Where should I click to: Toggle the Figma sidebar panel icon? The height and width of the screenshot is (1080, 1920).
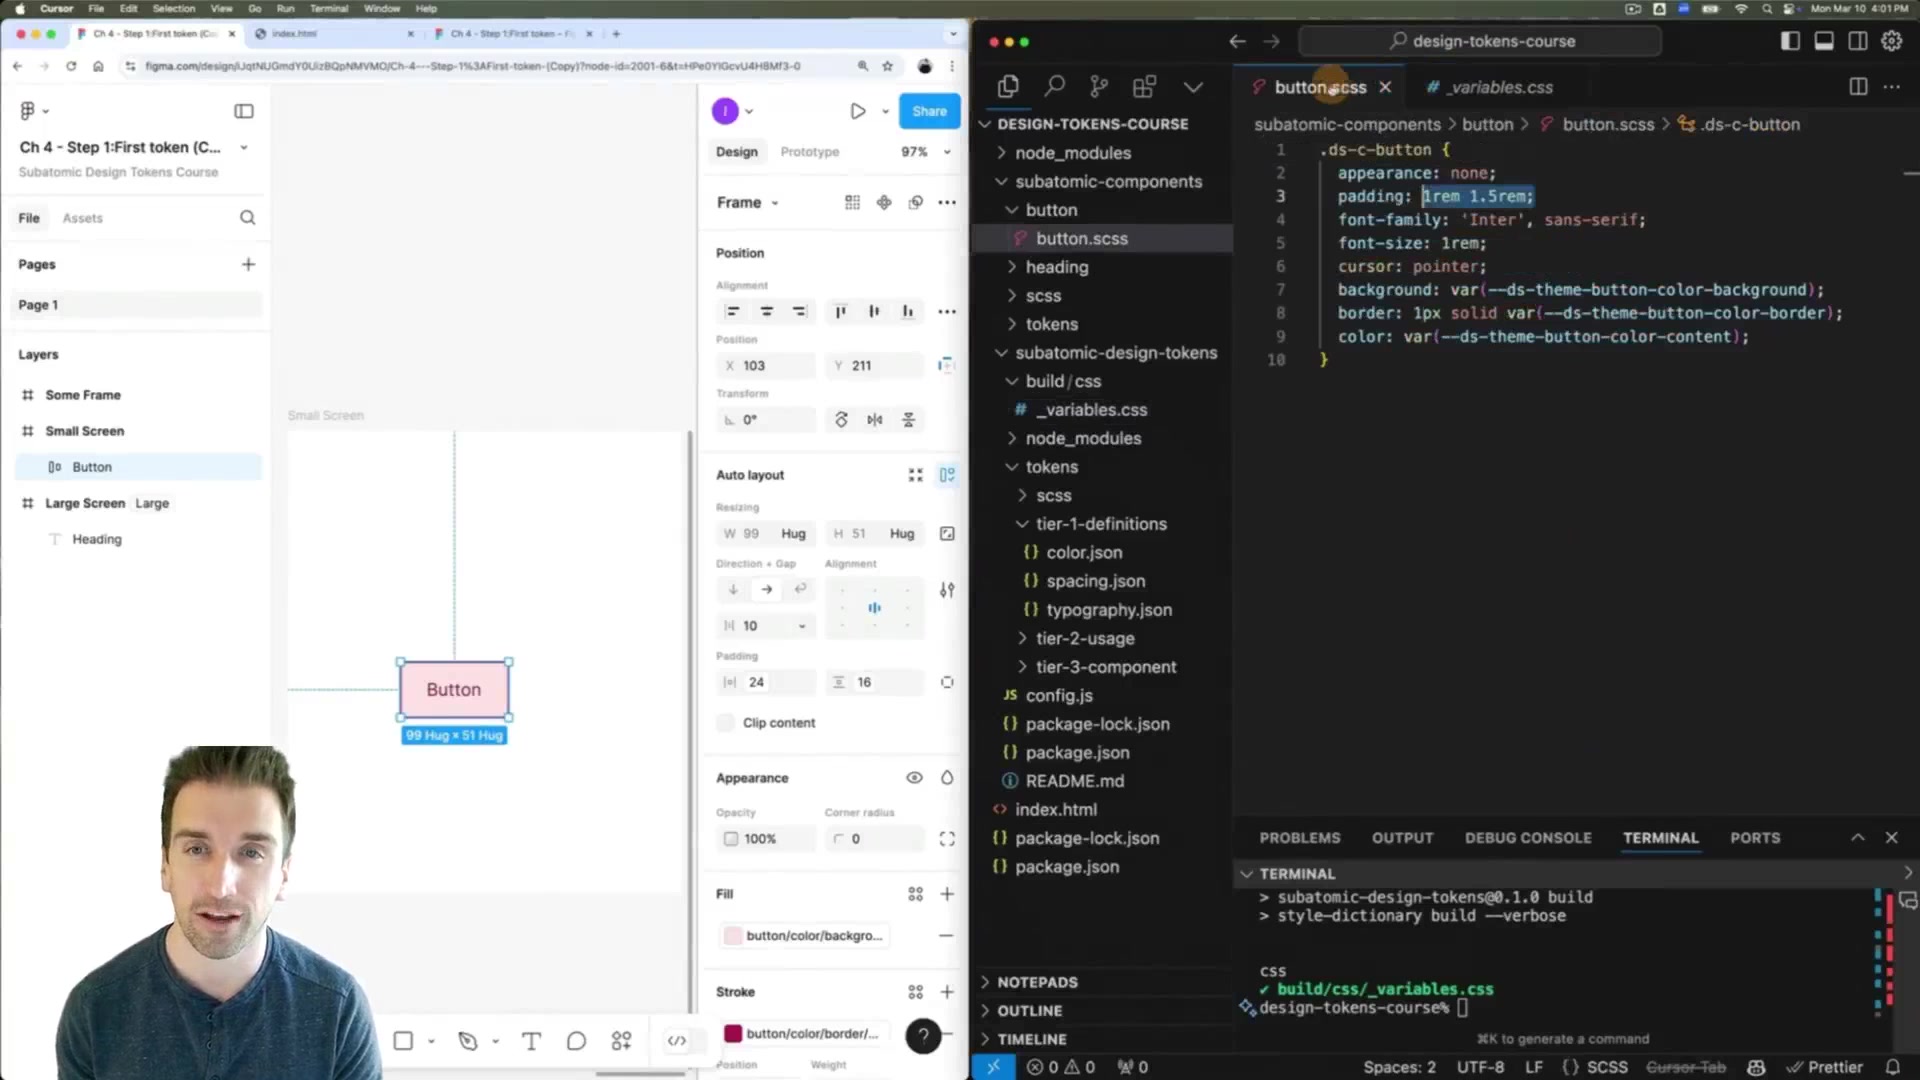[x=244, y=111]
